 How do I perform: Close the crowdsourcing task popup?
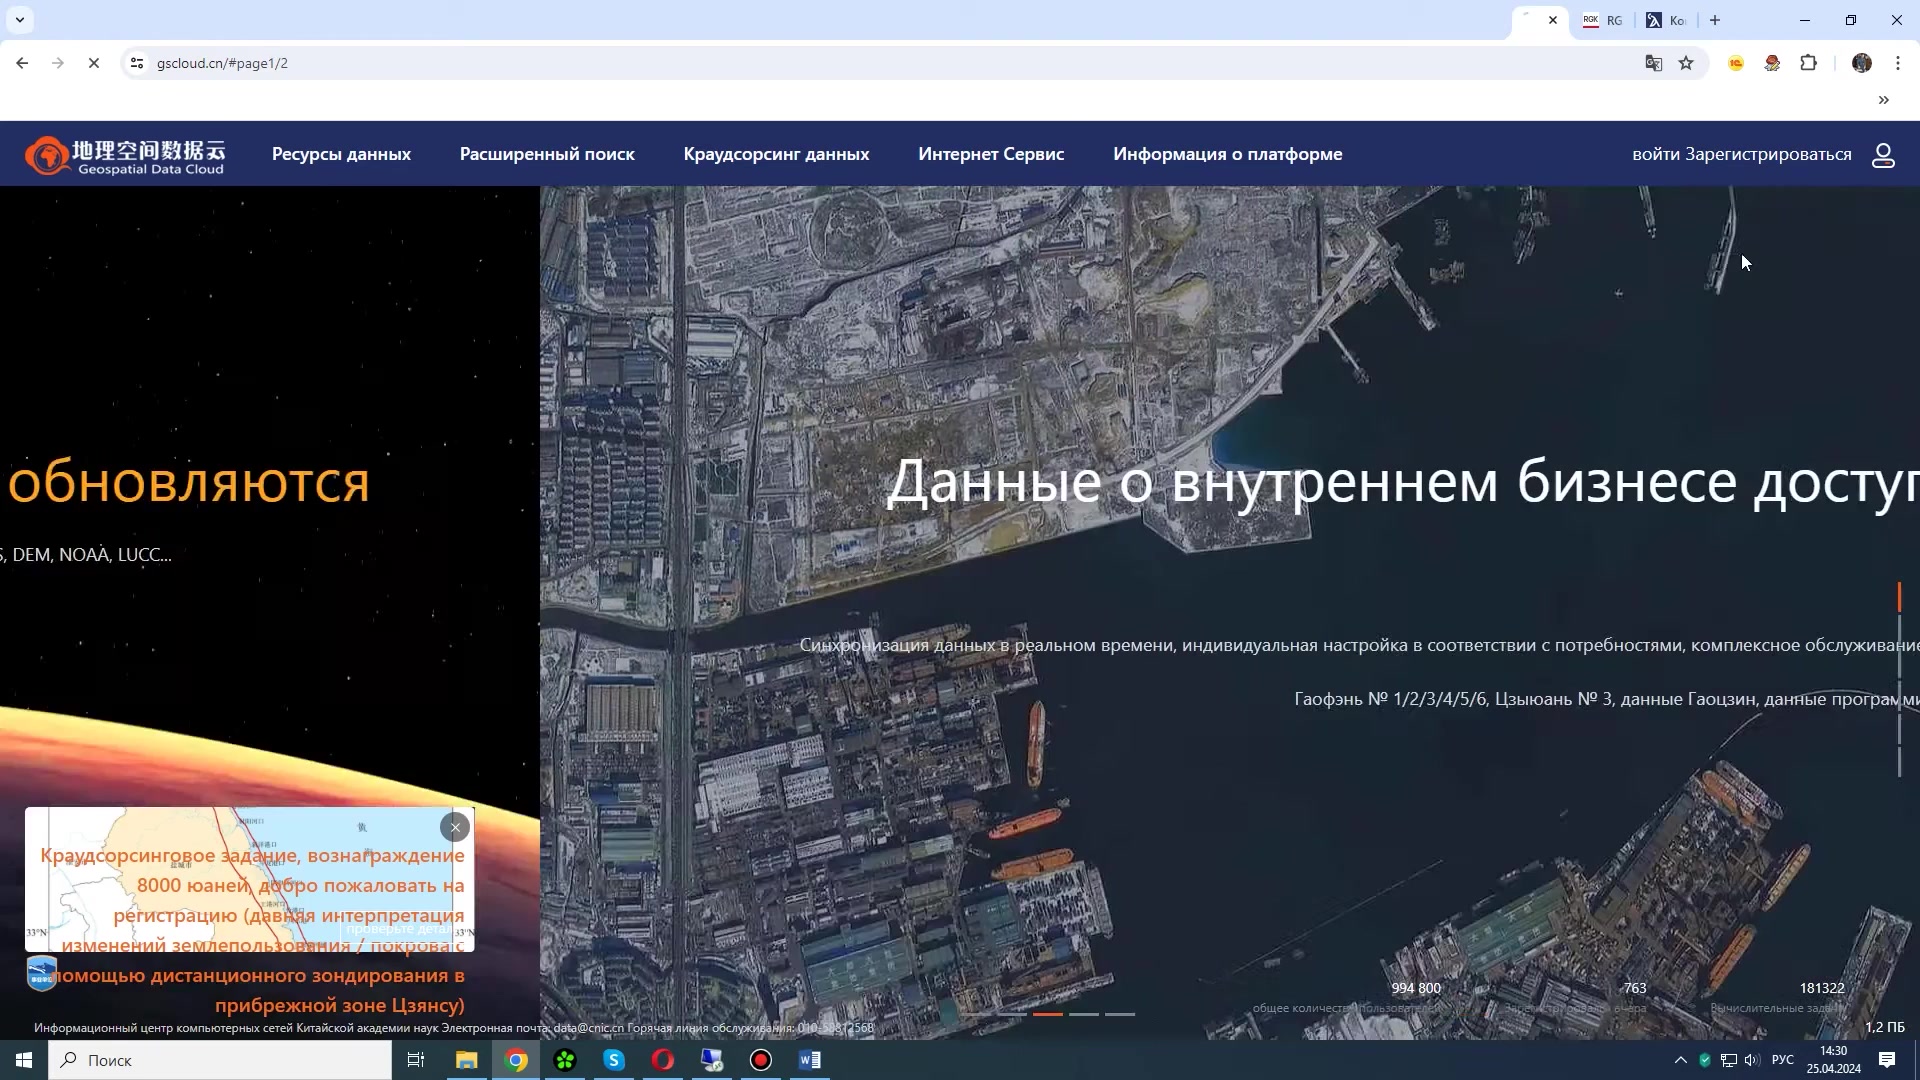455,827
